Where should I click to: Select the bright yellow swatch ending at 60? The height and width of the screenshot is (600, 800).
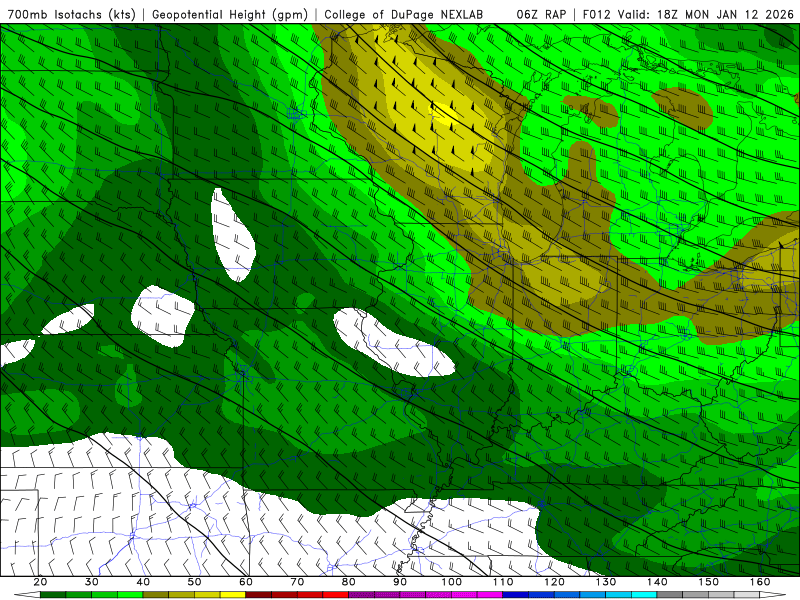point(233,595)
